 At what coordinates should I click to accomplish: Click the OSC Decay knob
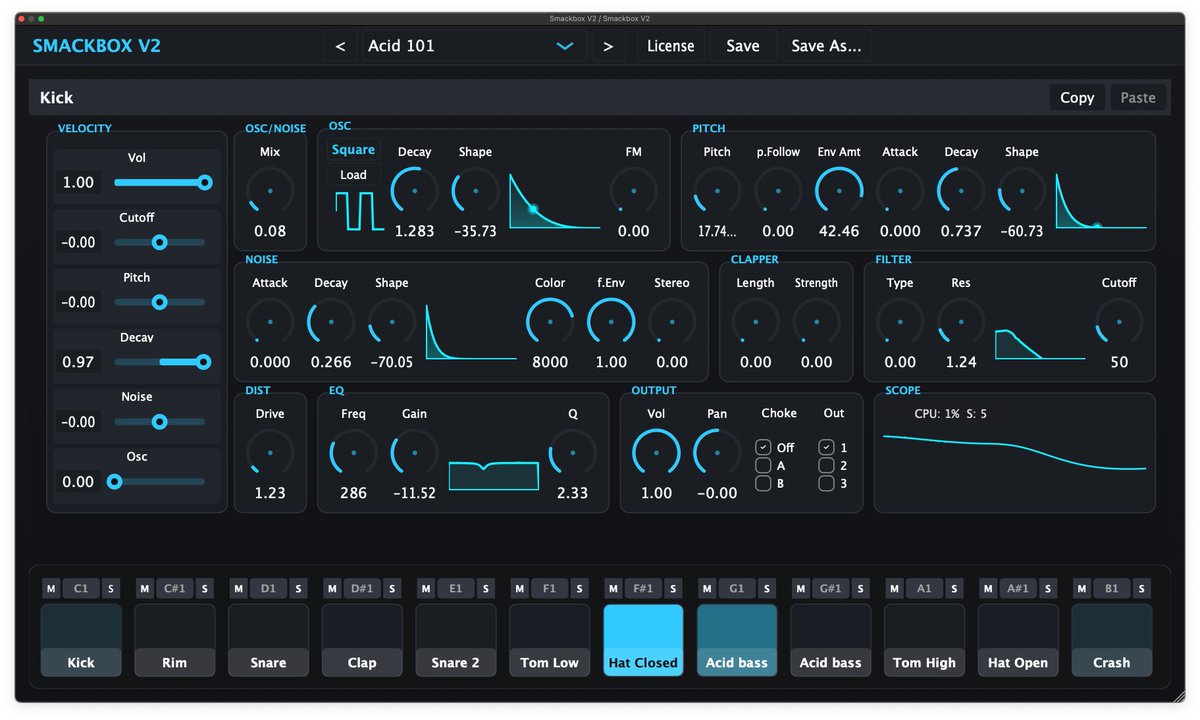point(414,190)
